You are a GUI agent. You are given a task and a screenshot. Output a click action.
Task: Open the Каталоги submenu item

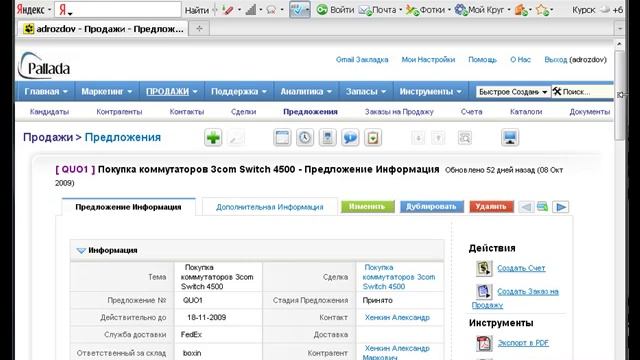pyautogui.click(x=526, y=112)
